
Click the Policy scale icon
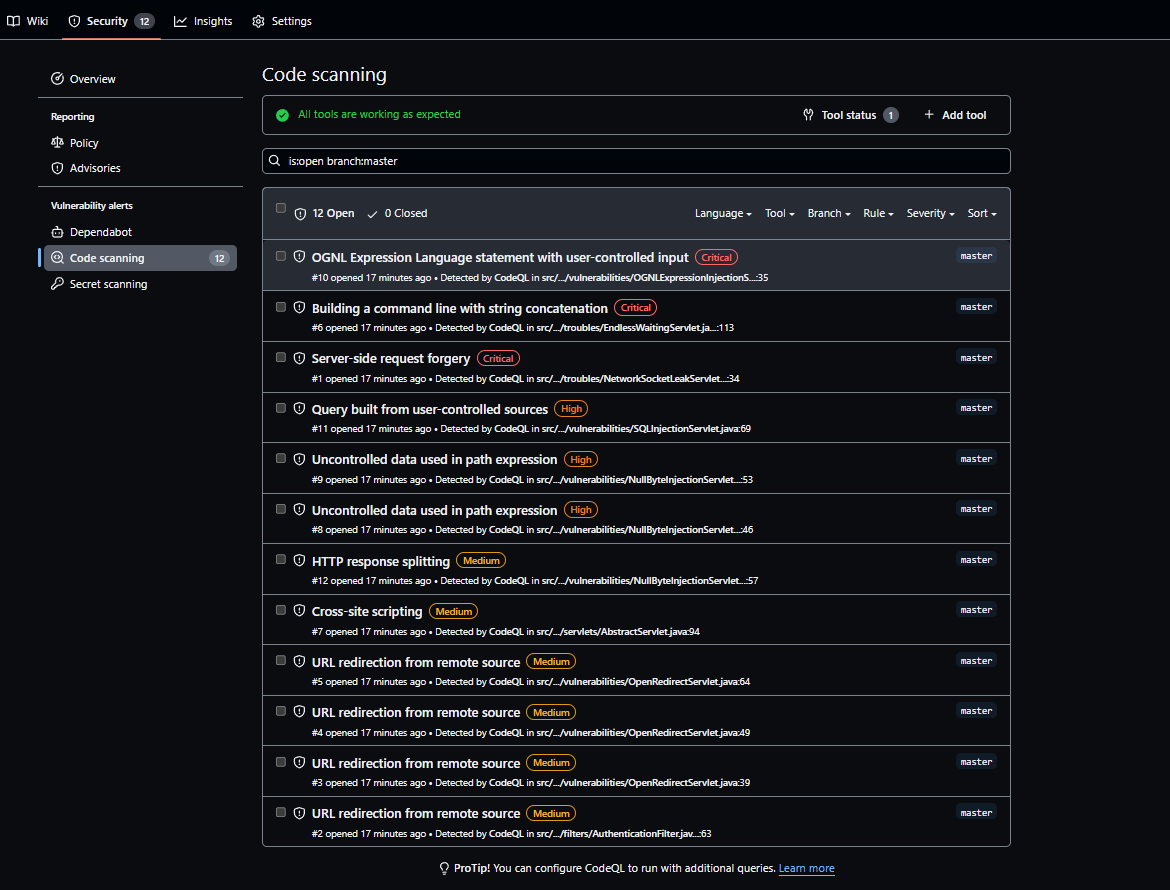[x=58, y=143]
